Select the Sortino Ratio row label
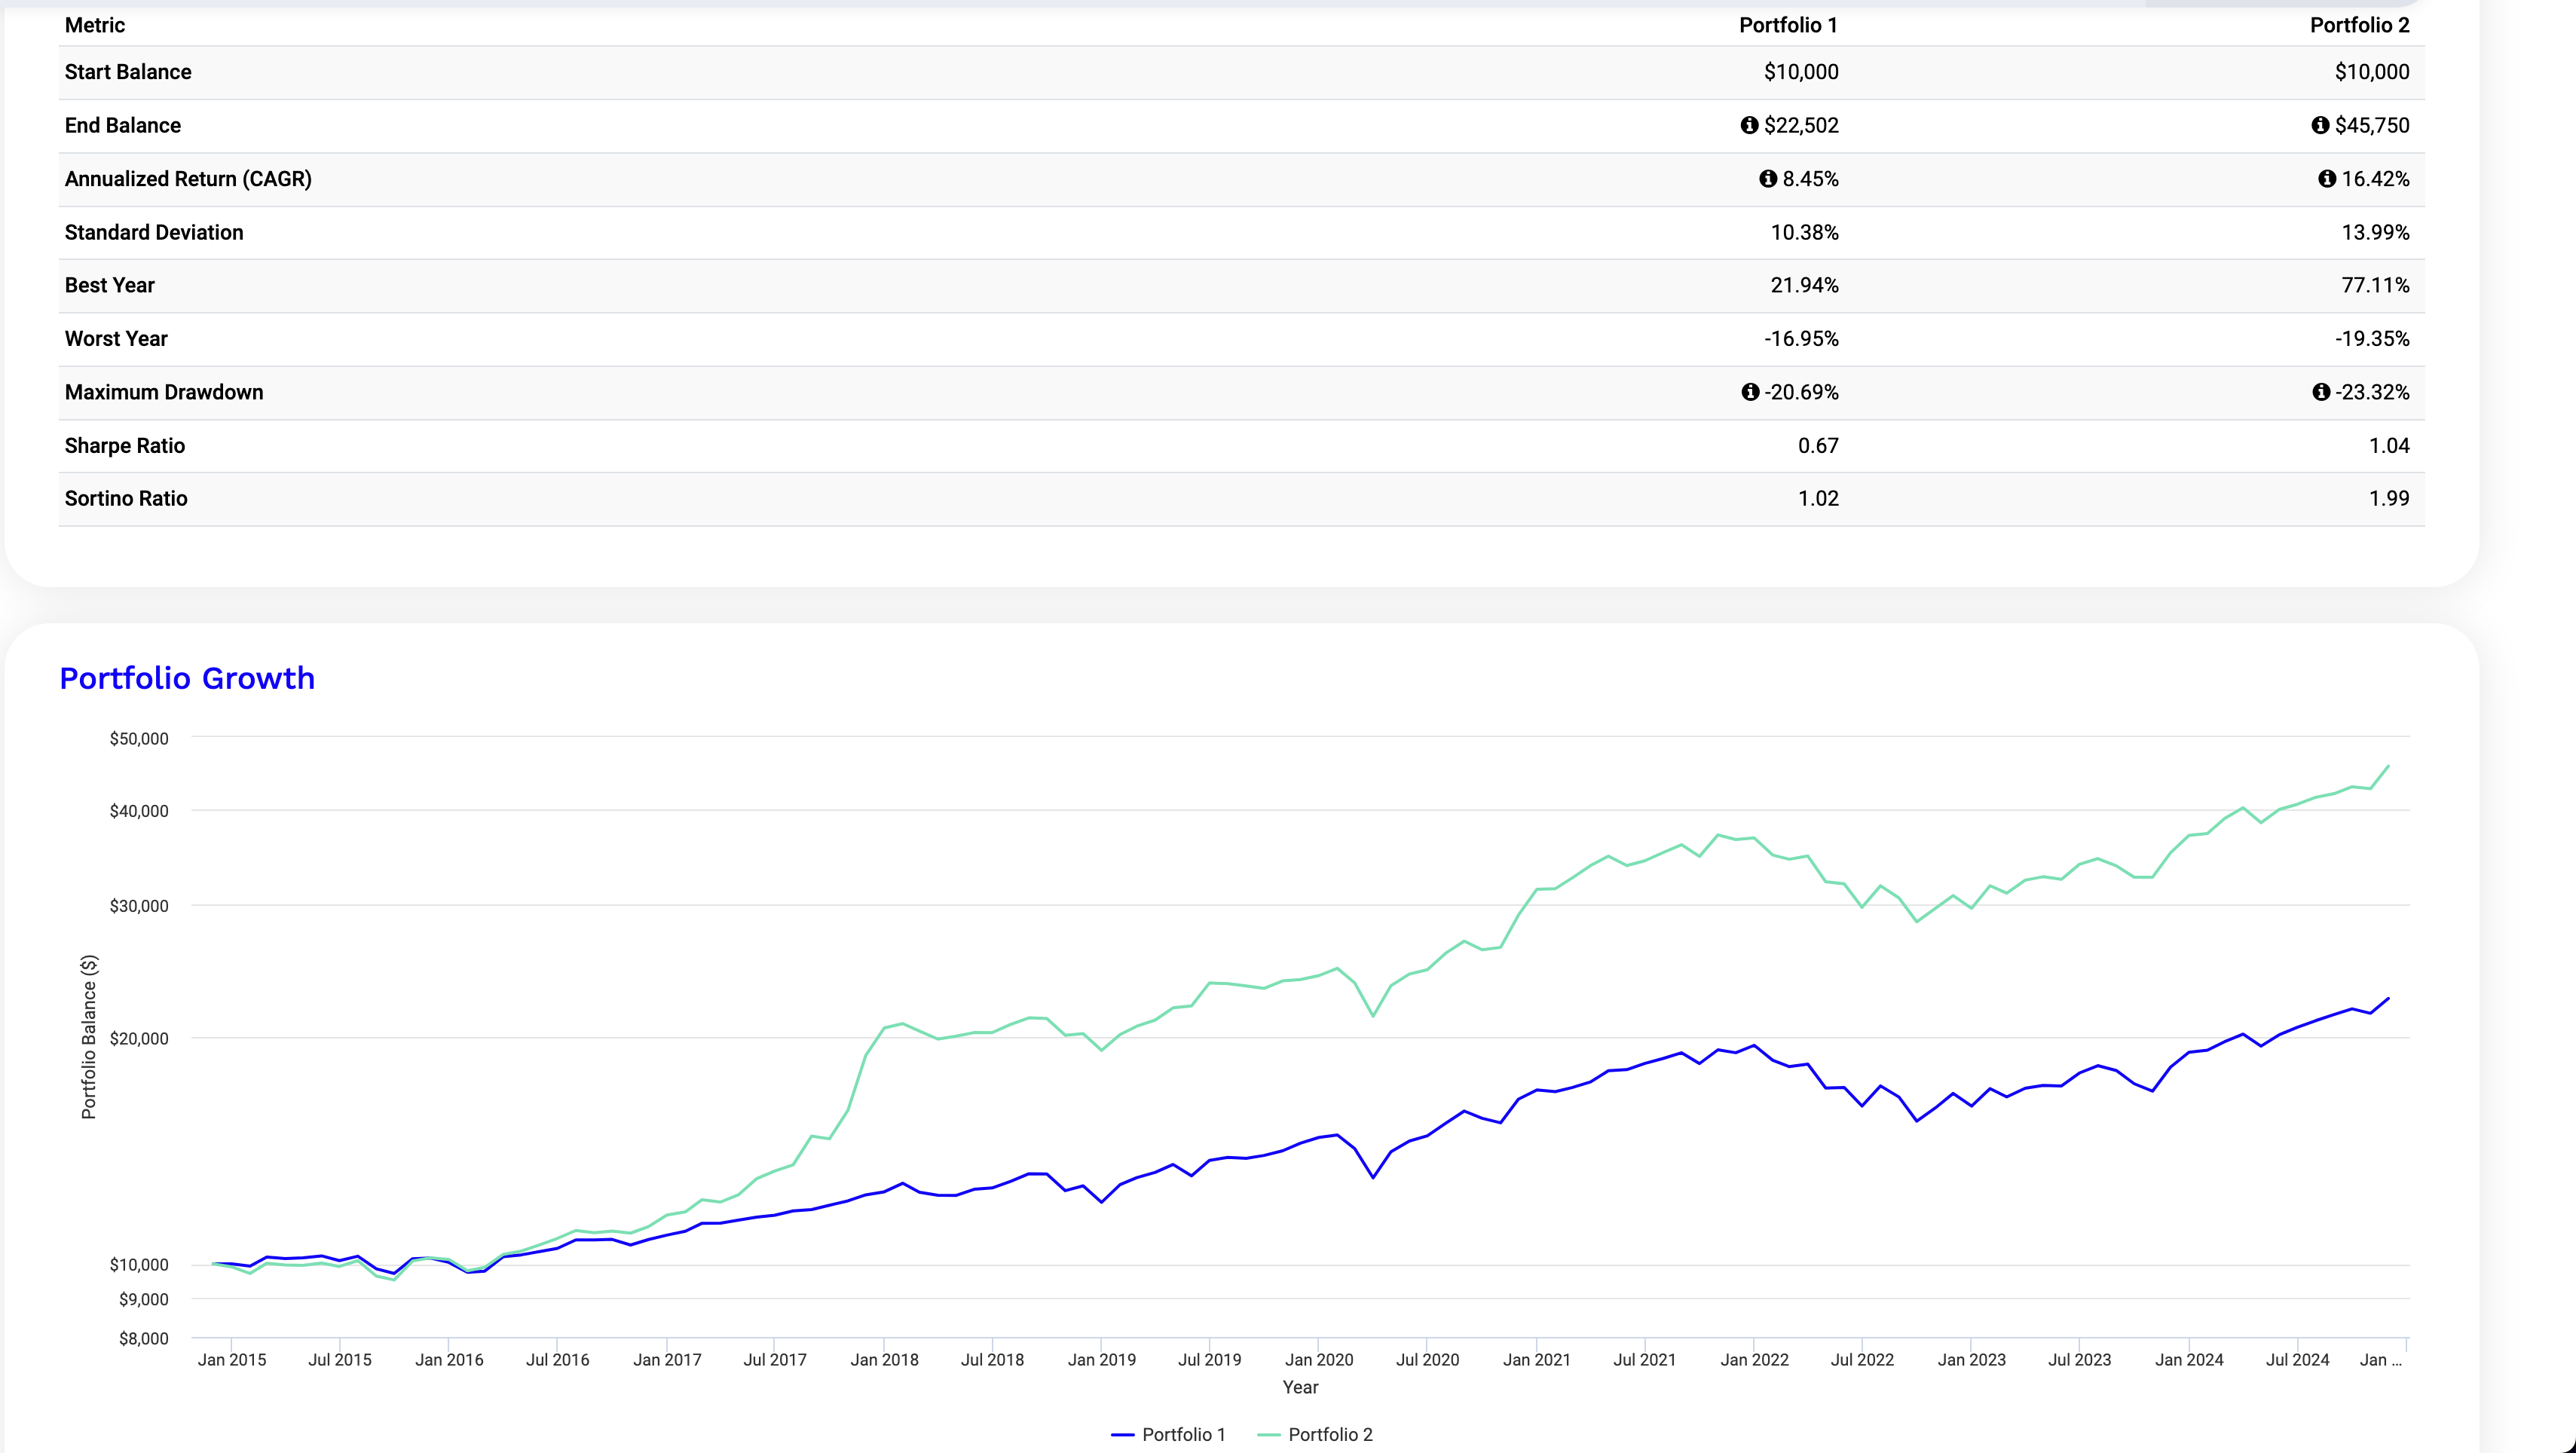 126,499
